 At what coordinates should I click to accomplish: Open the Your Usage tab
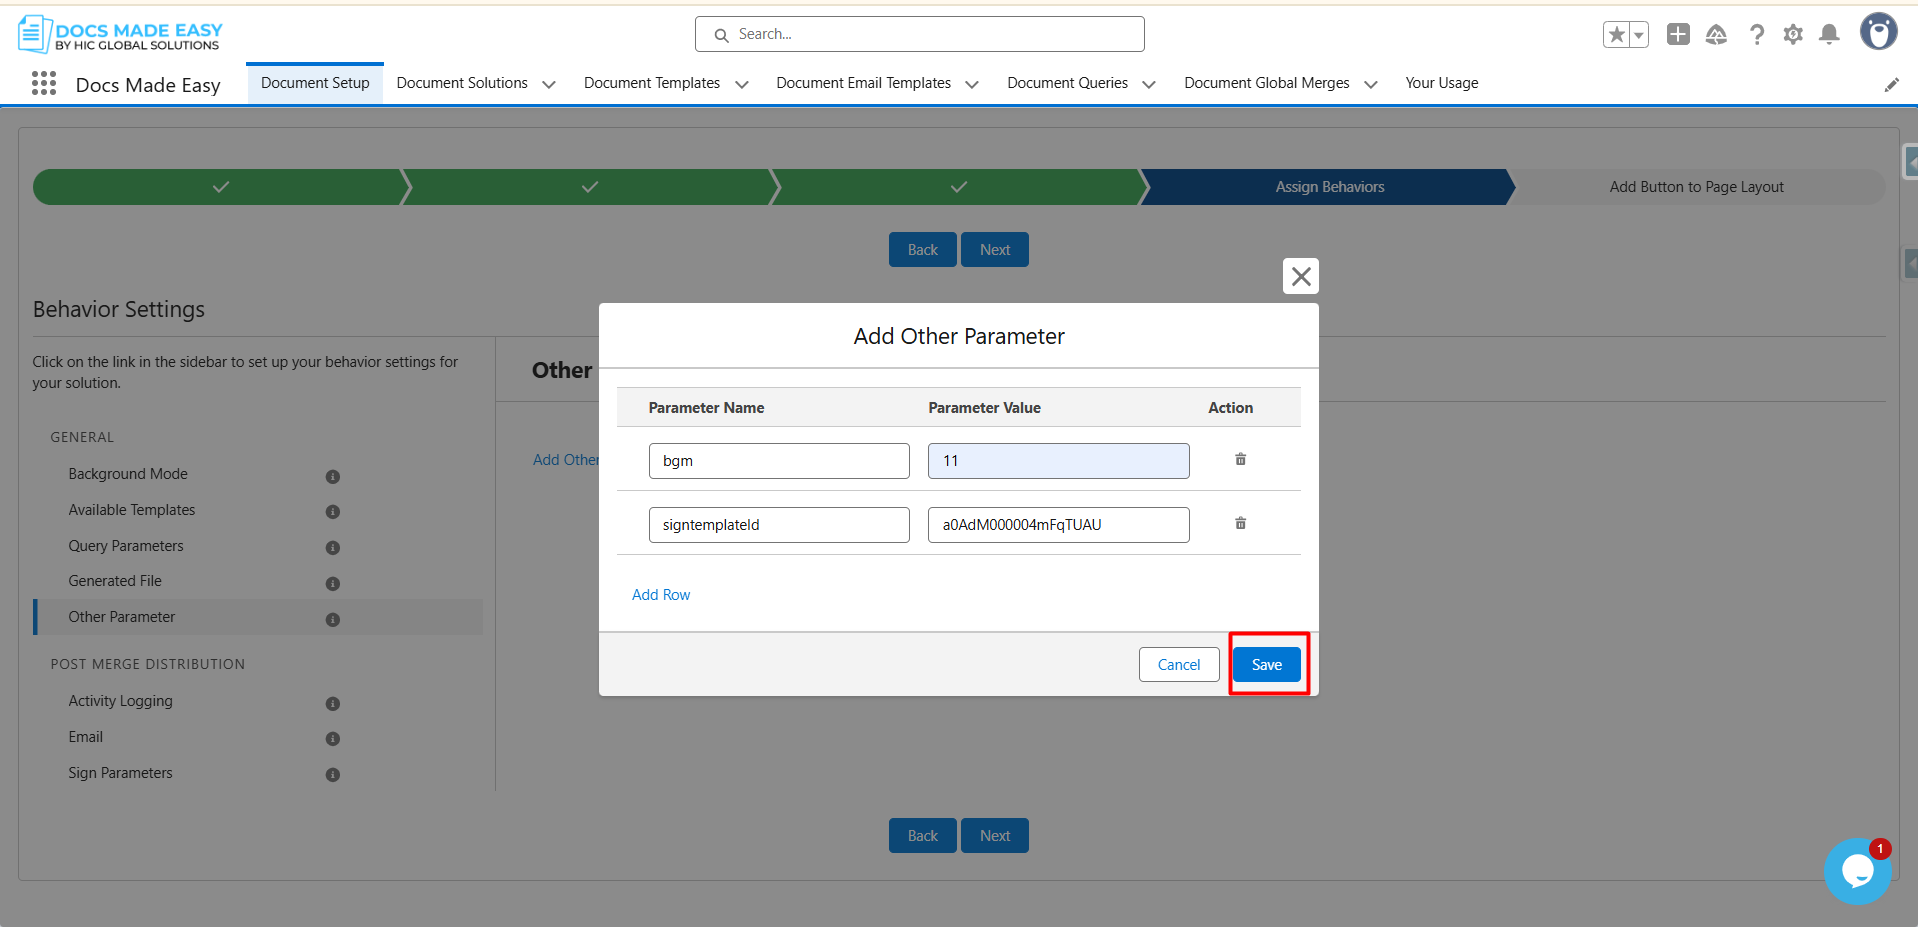1442,83
